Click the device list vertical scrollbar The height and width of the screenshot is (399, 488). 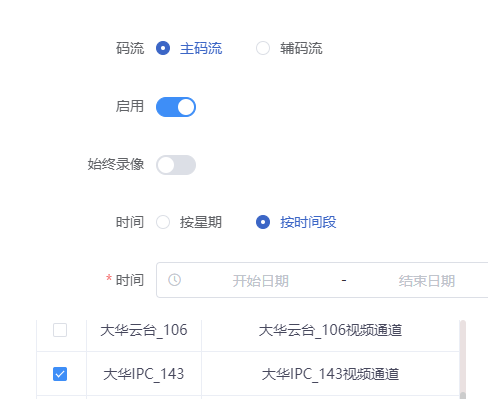coord(462,359)
